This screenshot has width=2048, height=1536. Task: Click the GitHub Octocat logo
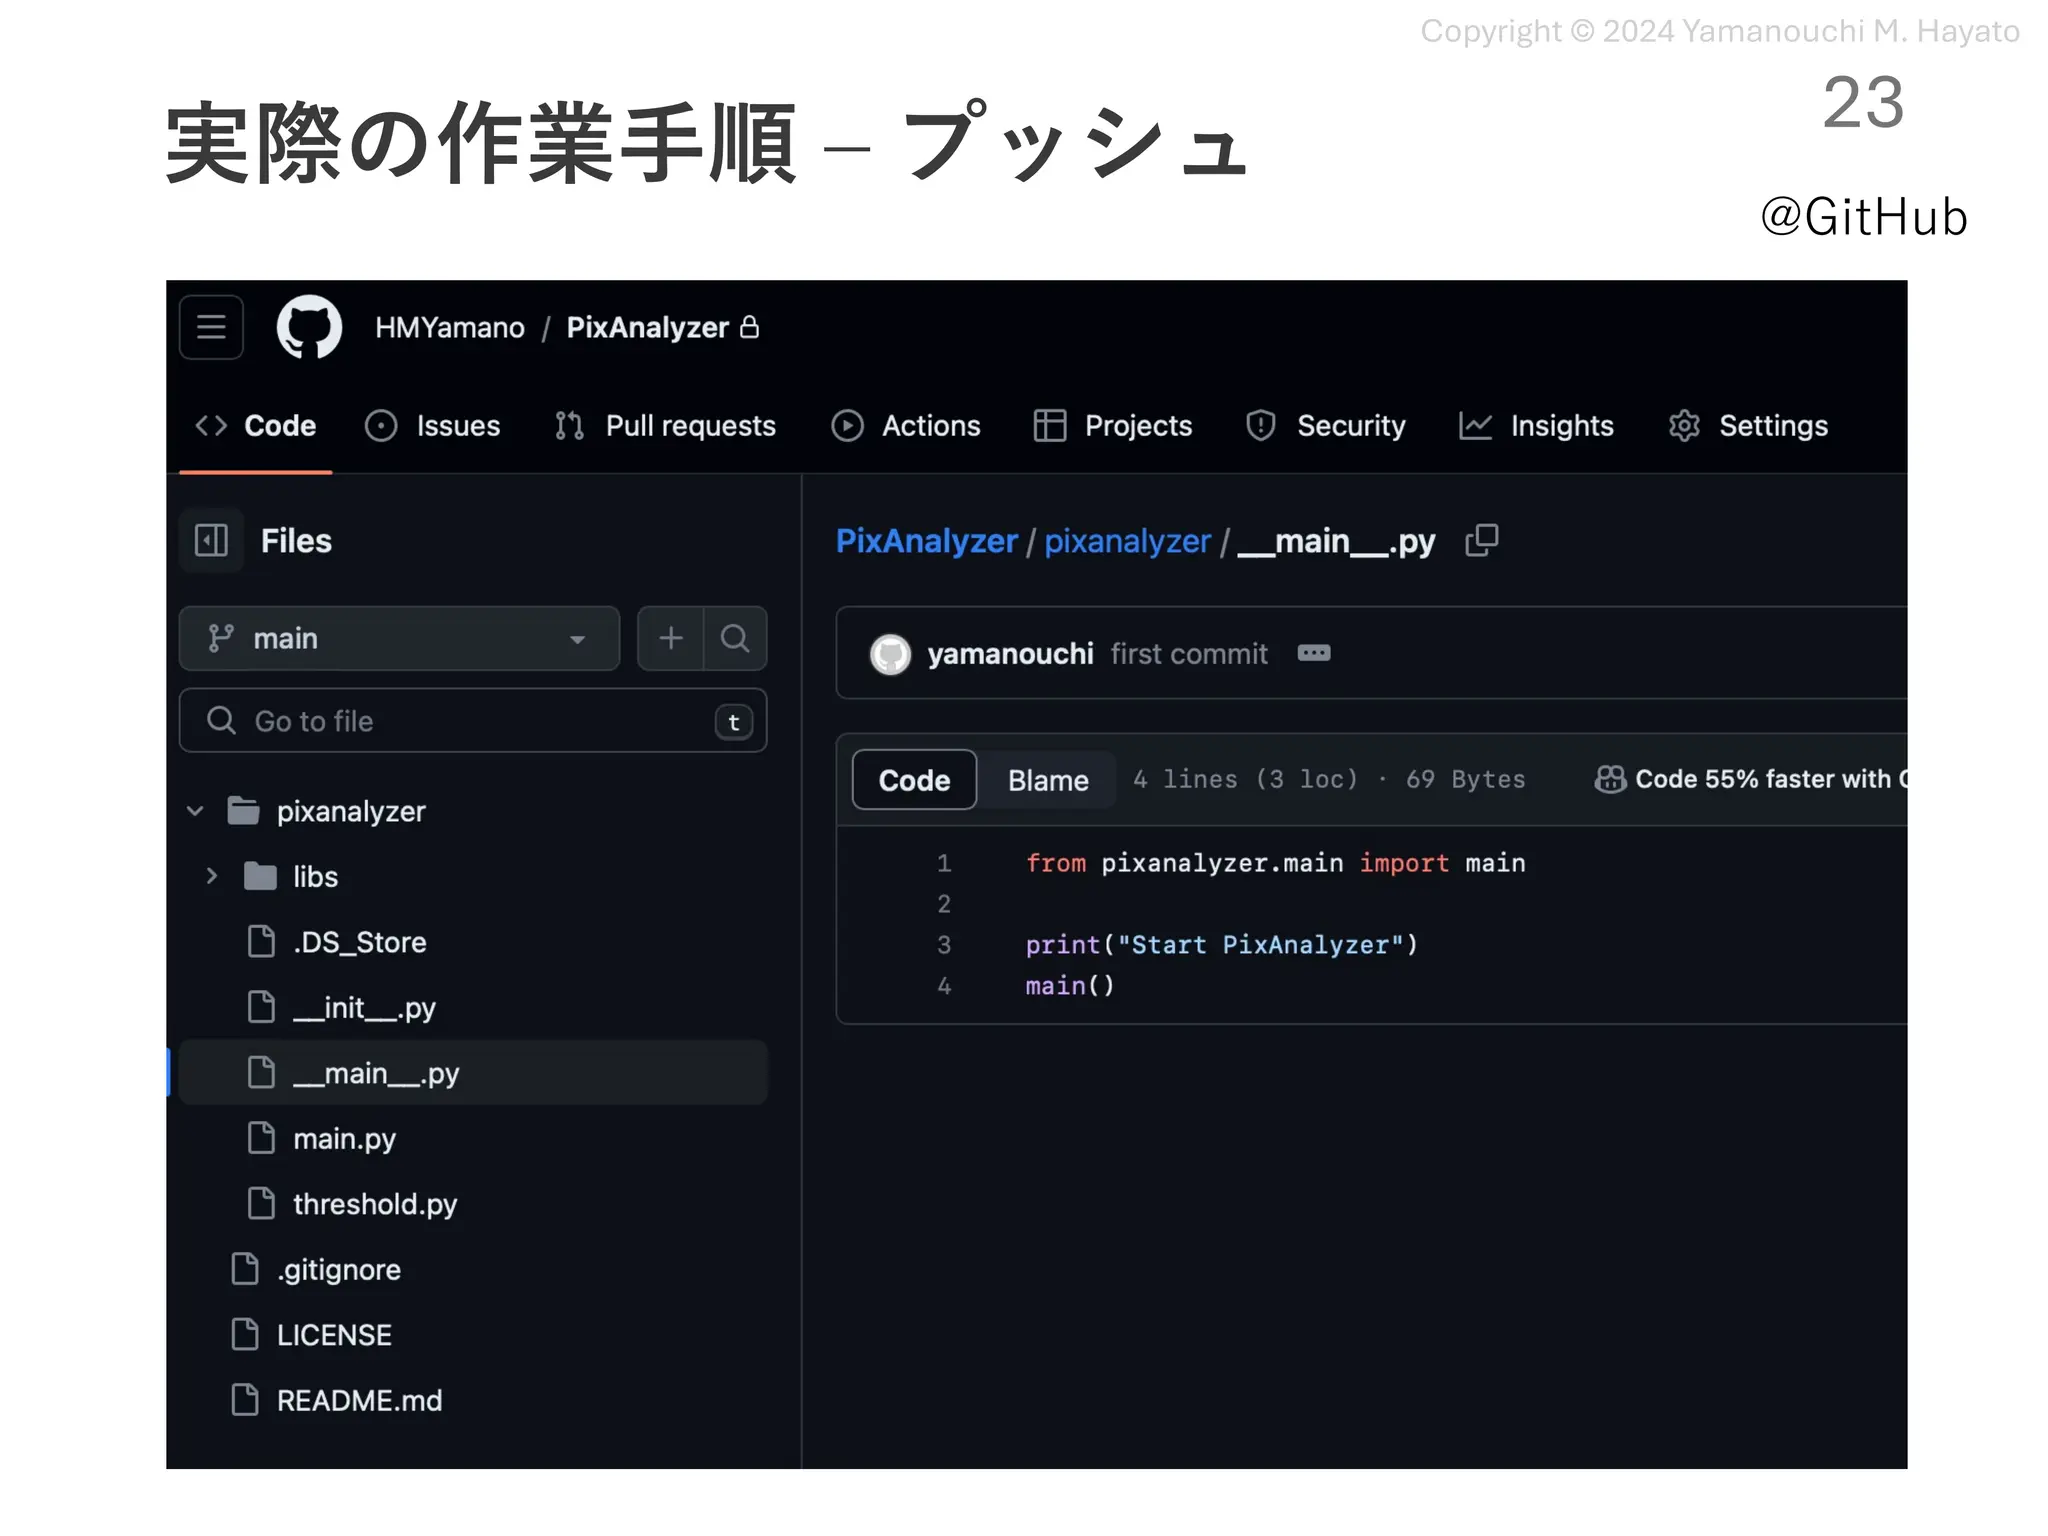click(309, 327)
